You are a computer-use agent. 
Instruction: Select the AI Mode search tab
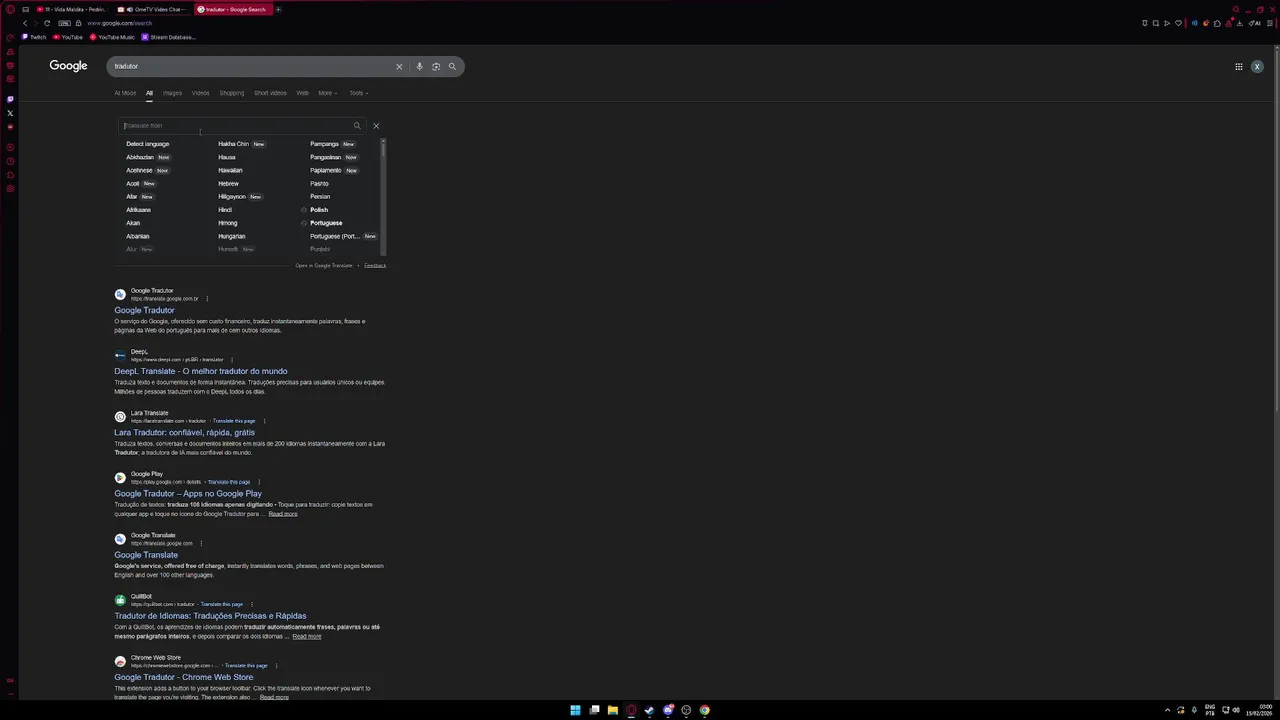[125, 93]
